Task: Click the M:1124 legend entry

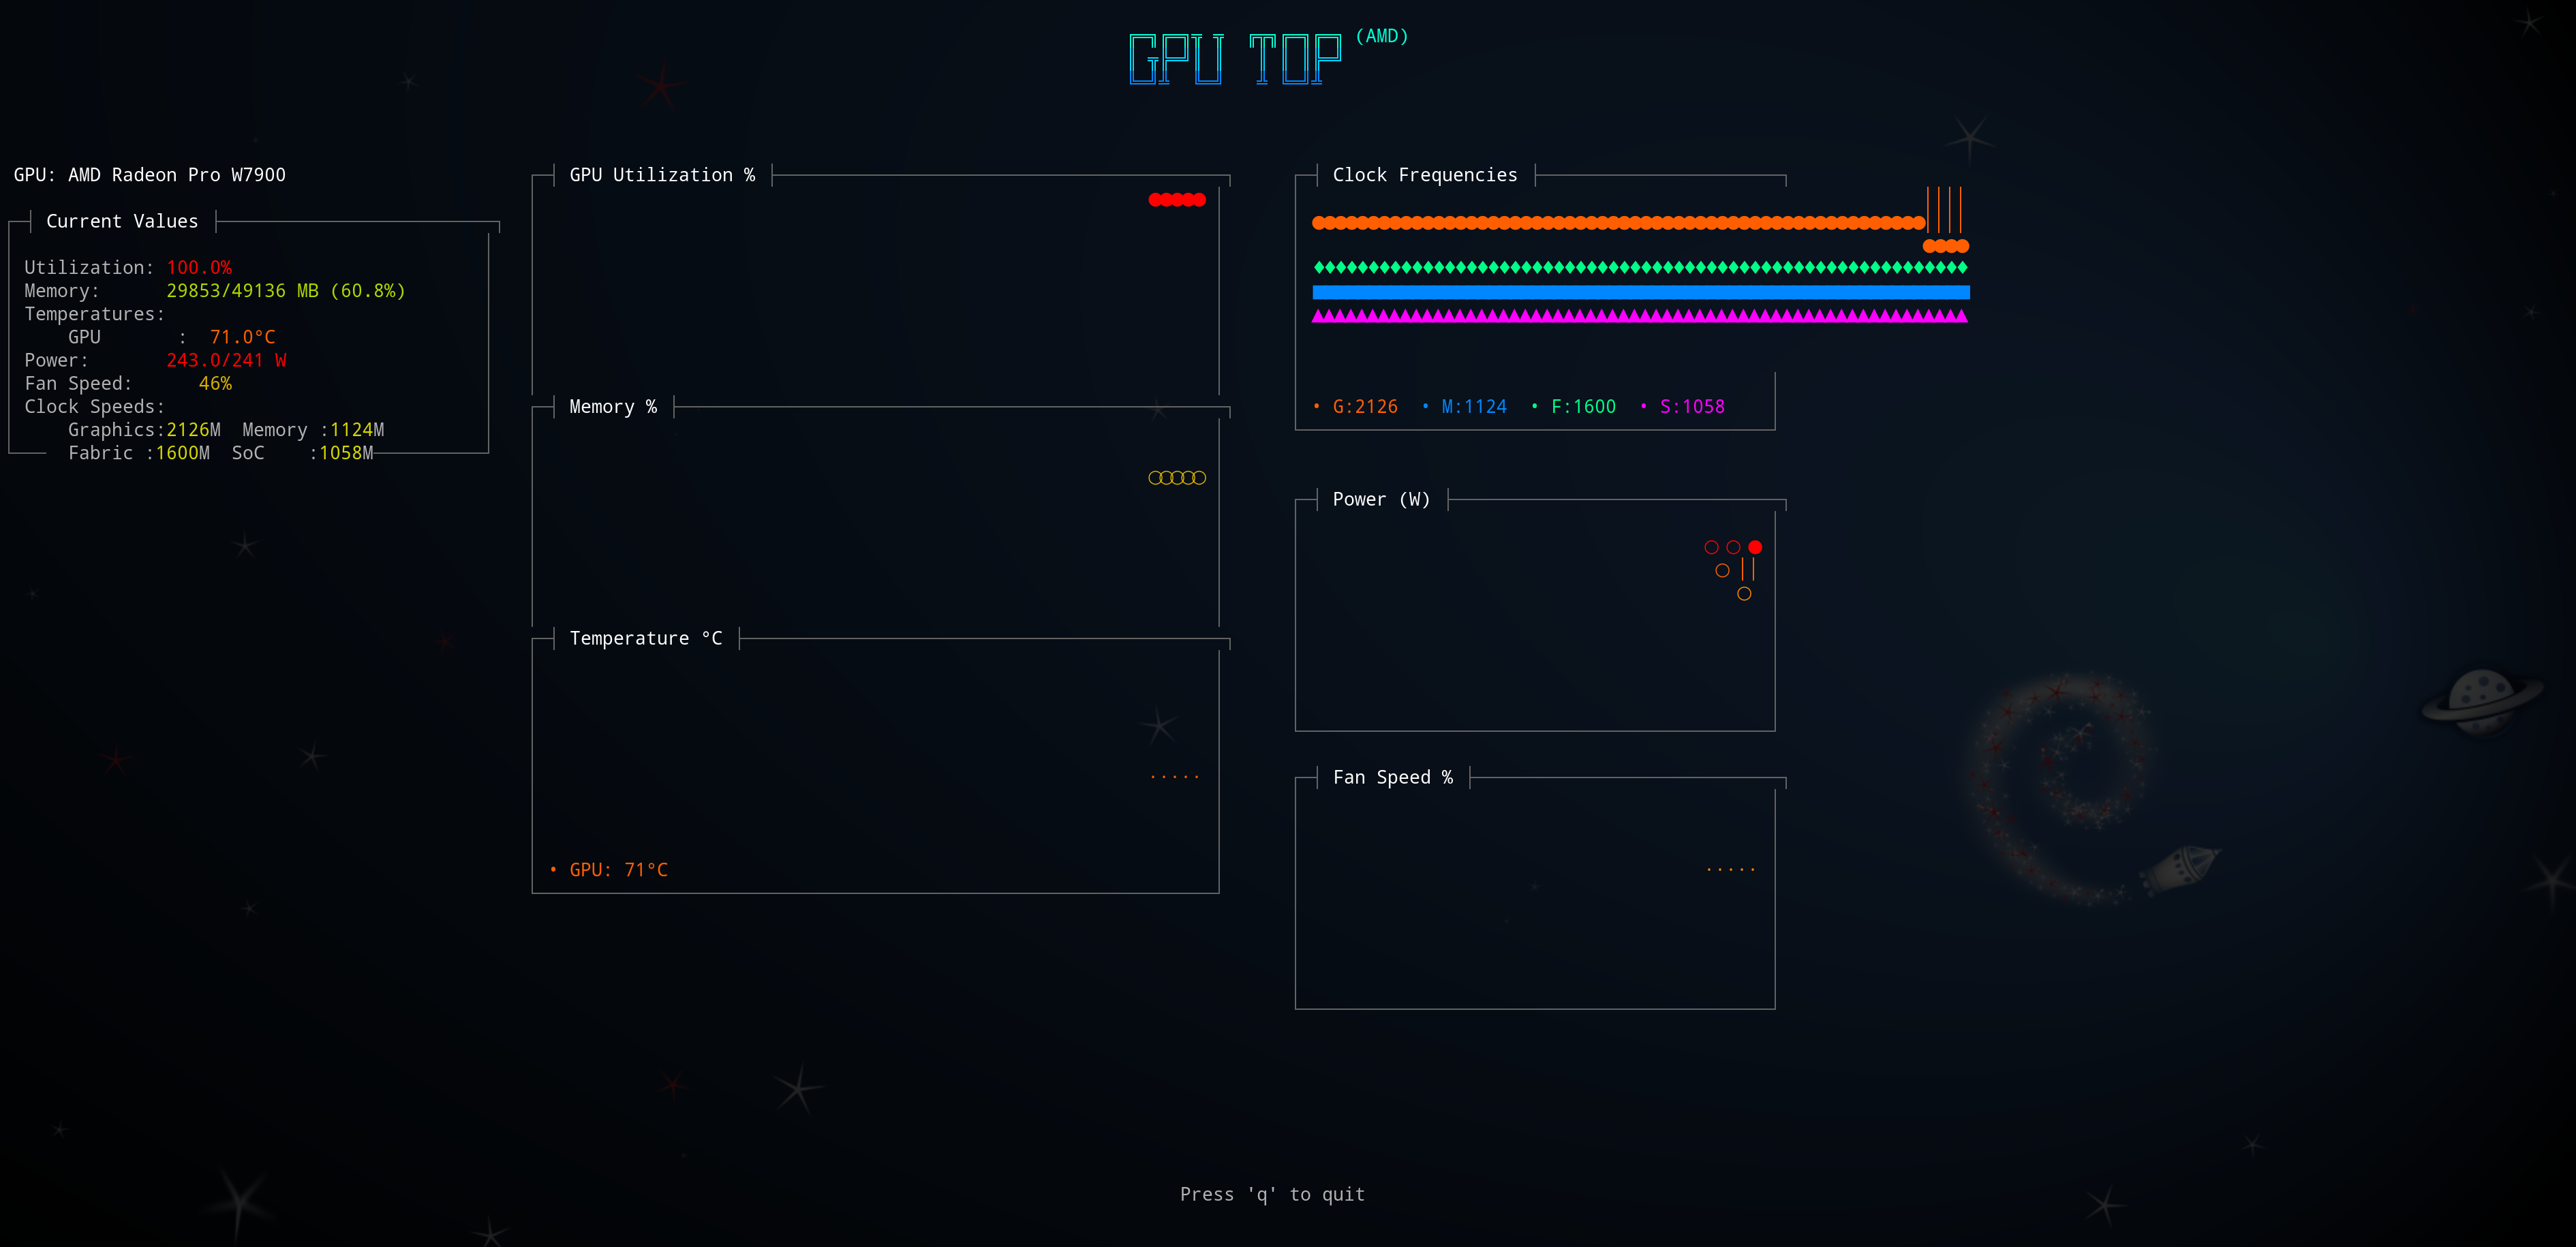Action: [1464, 407]
